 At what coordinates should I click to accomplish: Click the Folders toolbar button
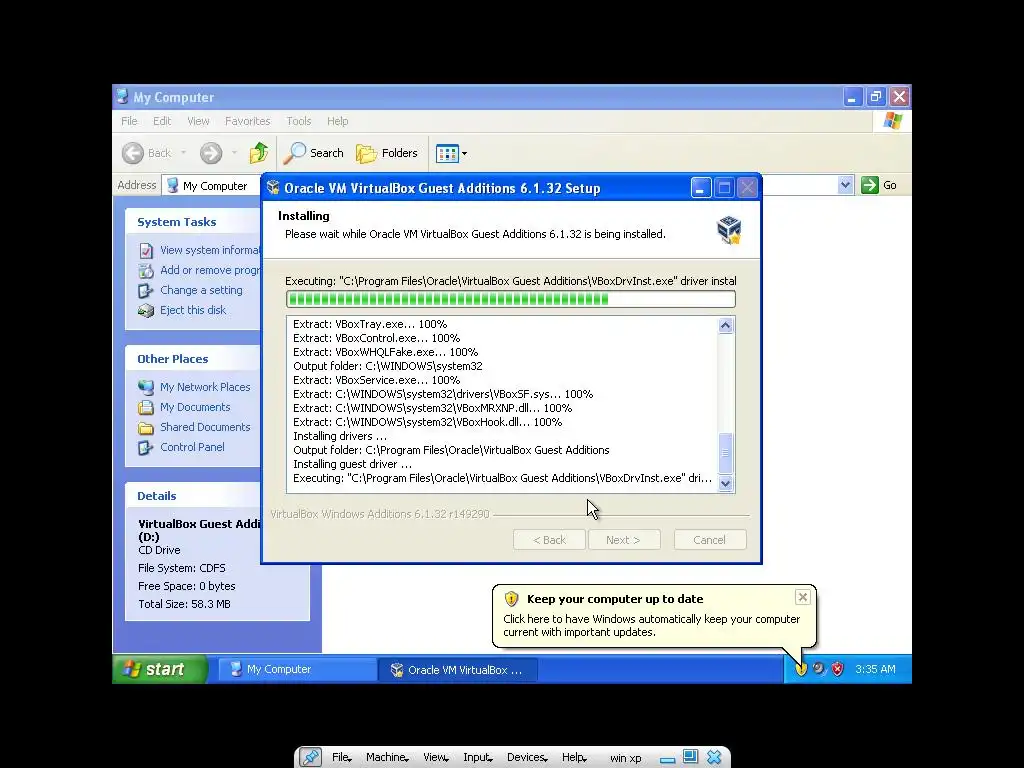click(x=387, y=153)
